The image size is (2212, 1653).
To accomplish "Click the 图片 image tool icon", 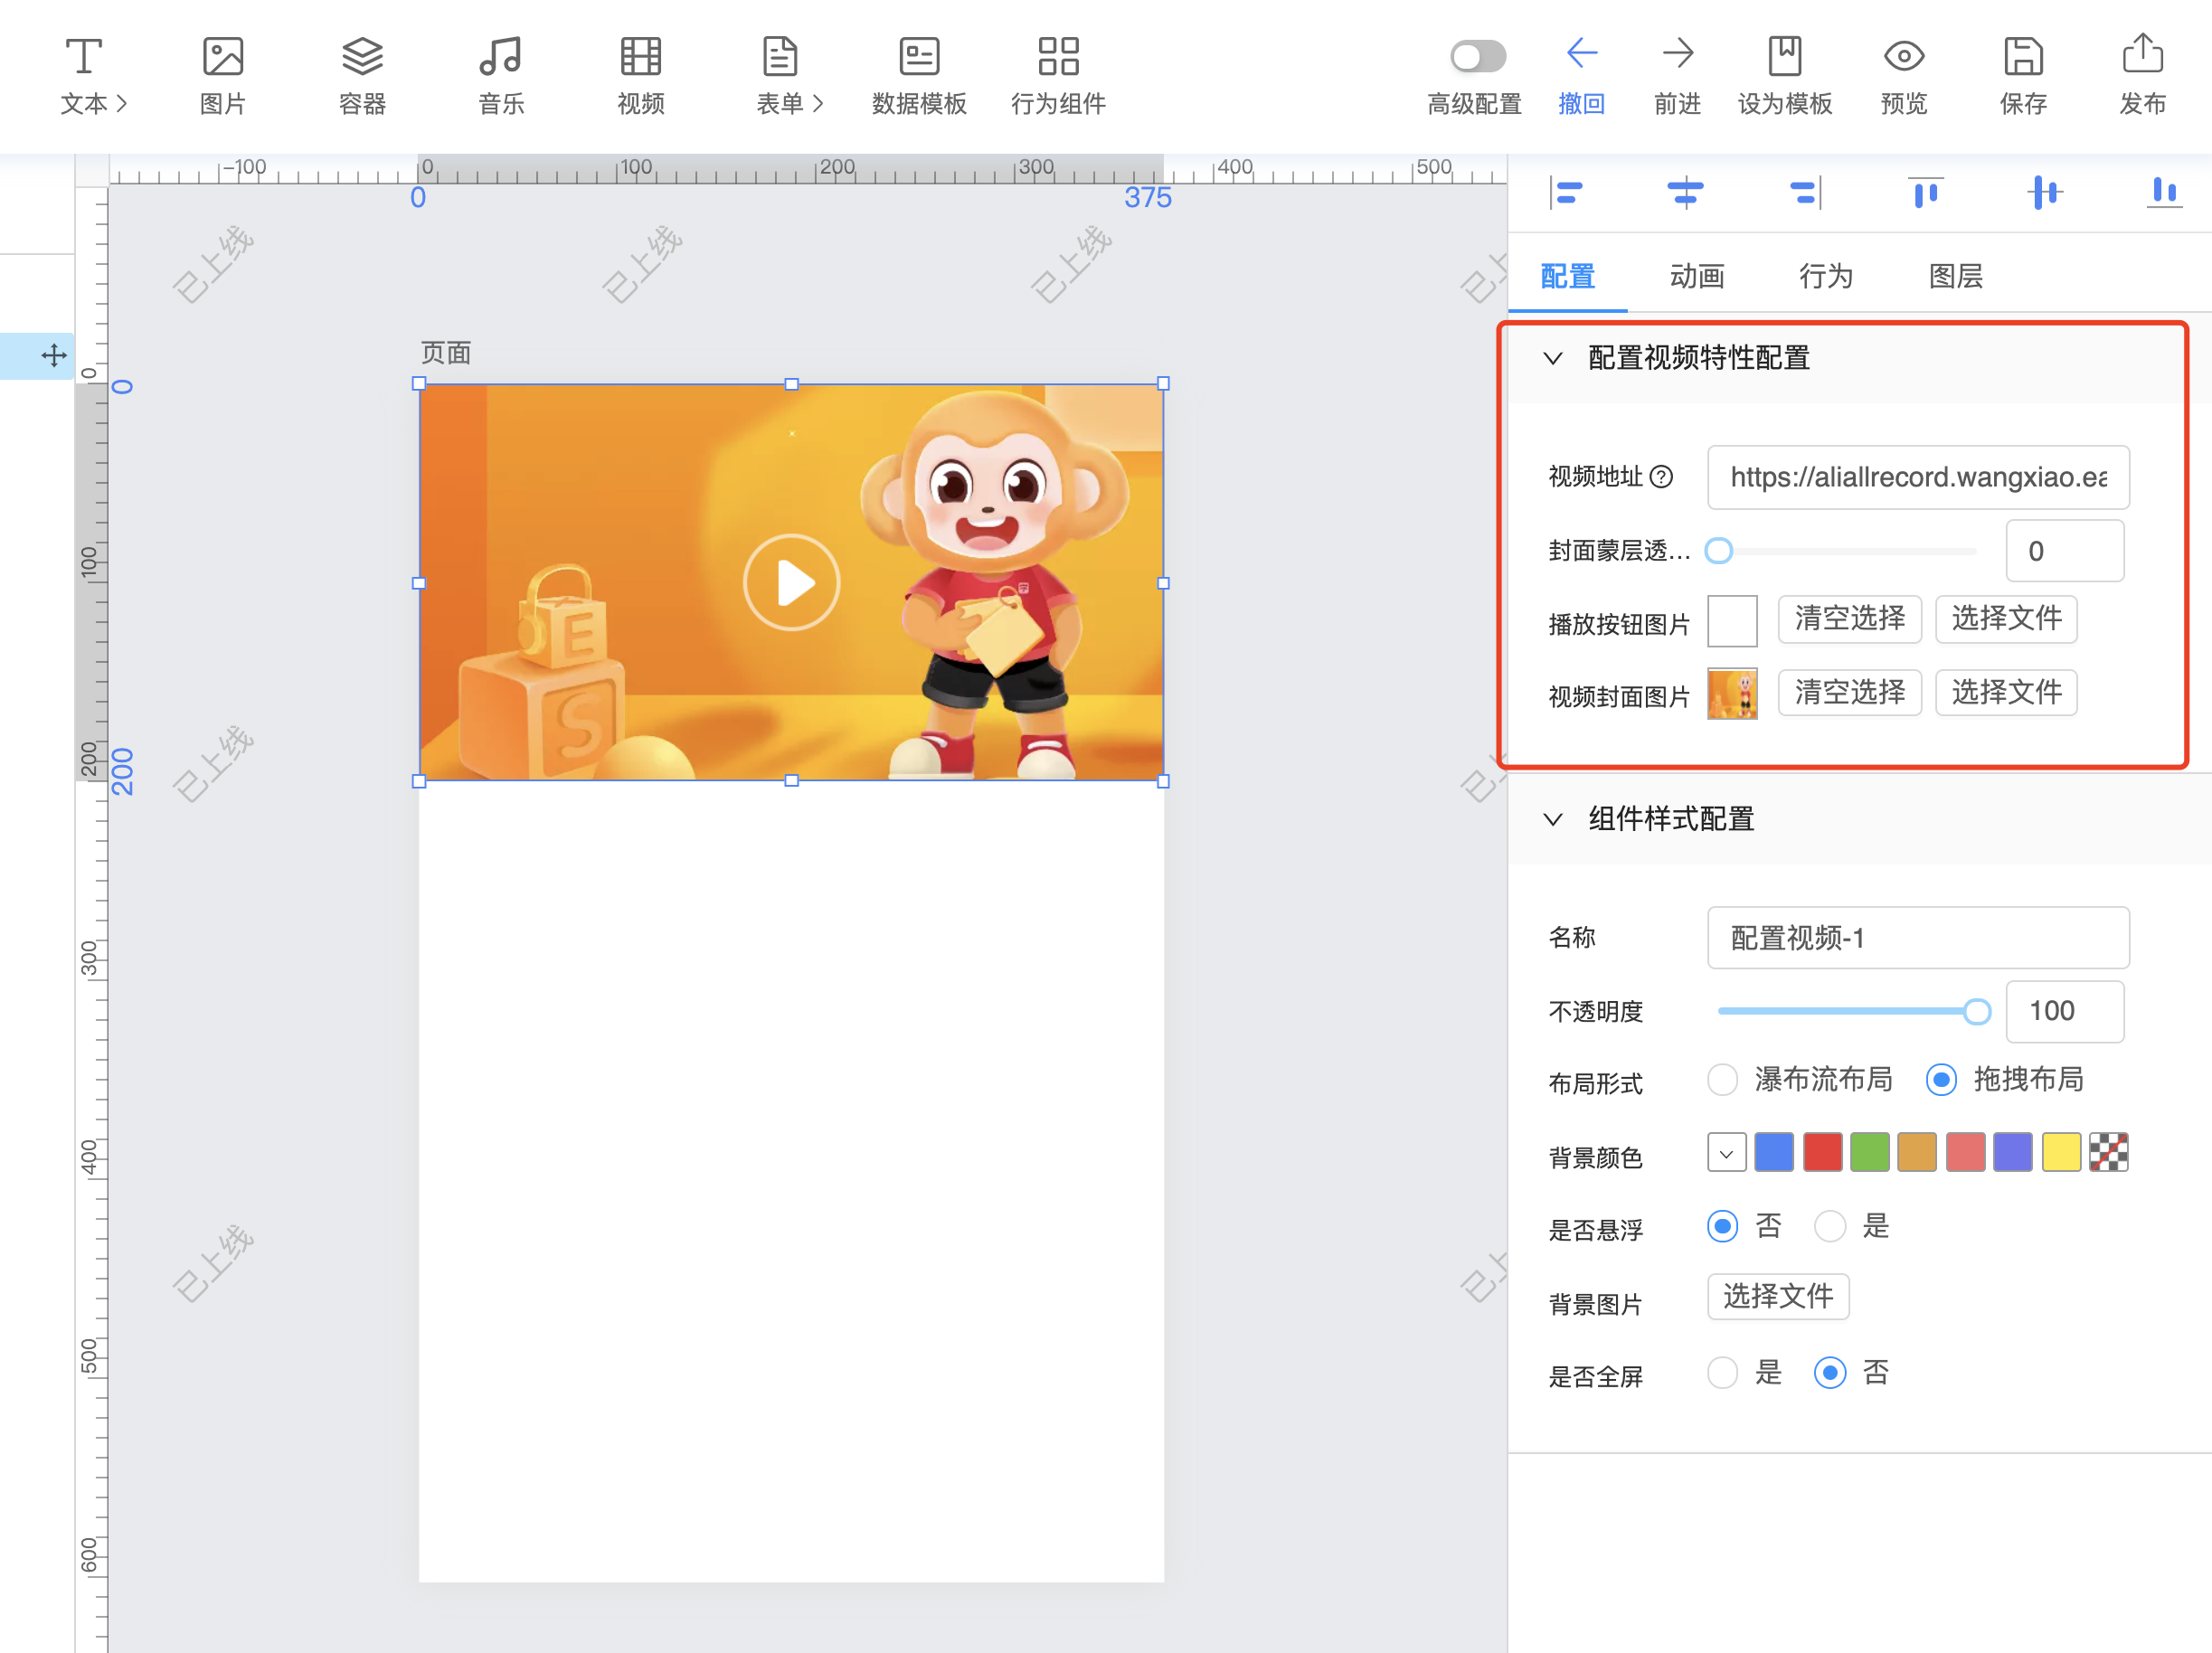I will tap(222, 56).
